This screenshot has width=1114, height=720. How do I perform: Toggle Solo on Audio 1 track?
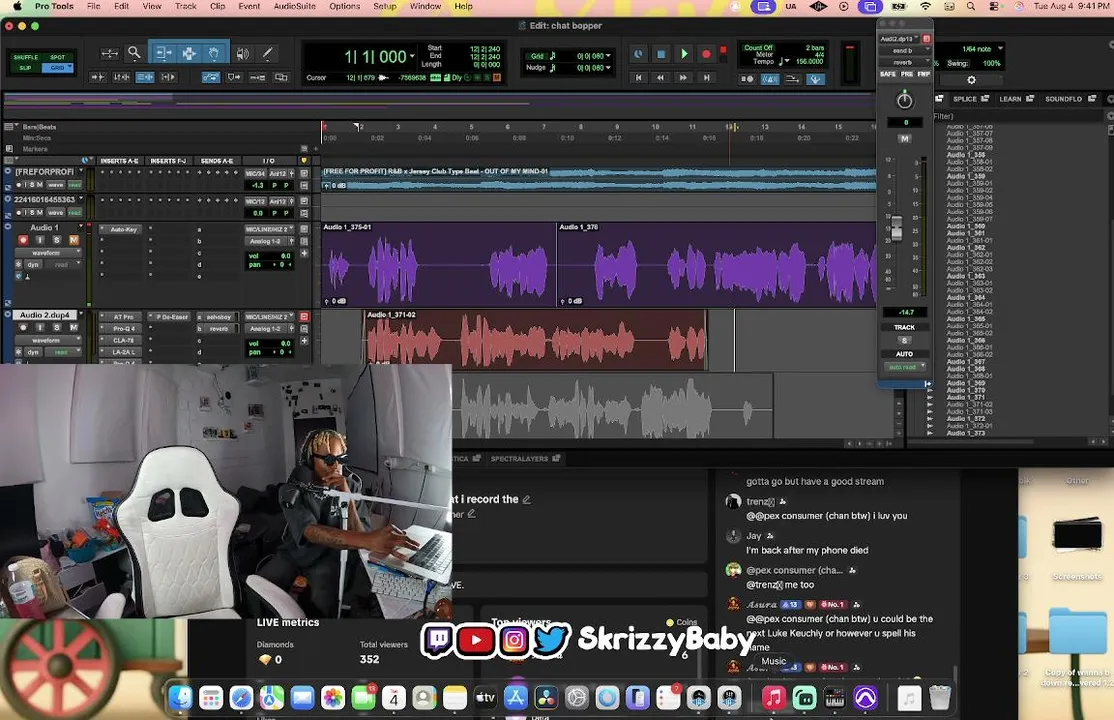pyautogui.click(x=57, y=240)
